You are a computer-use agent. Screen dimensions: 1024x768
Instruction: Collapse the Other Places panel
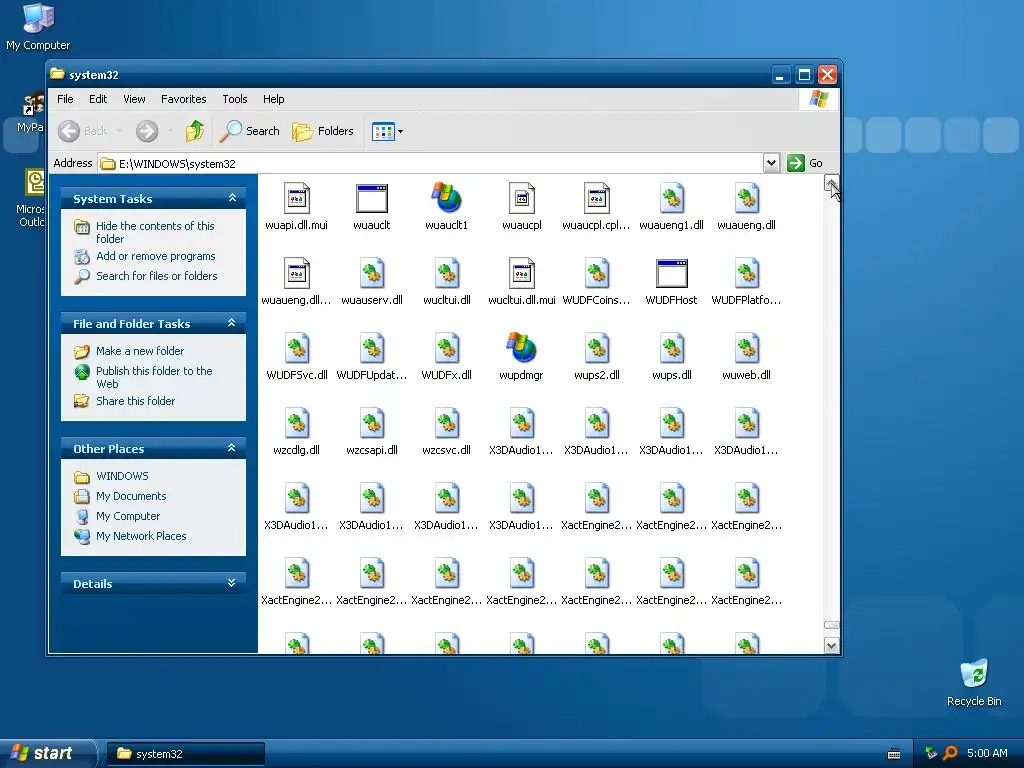[x=231, y=448]
